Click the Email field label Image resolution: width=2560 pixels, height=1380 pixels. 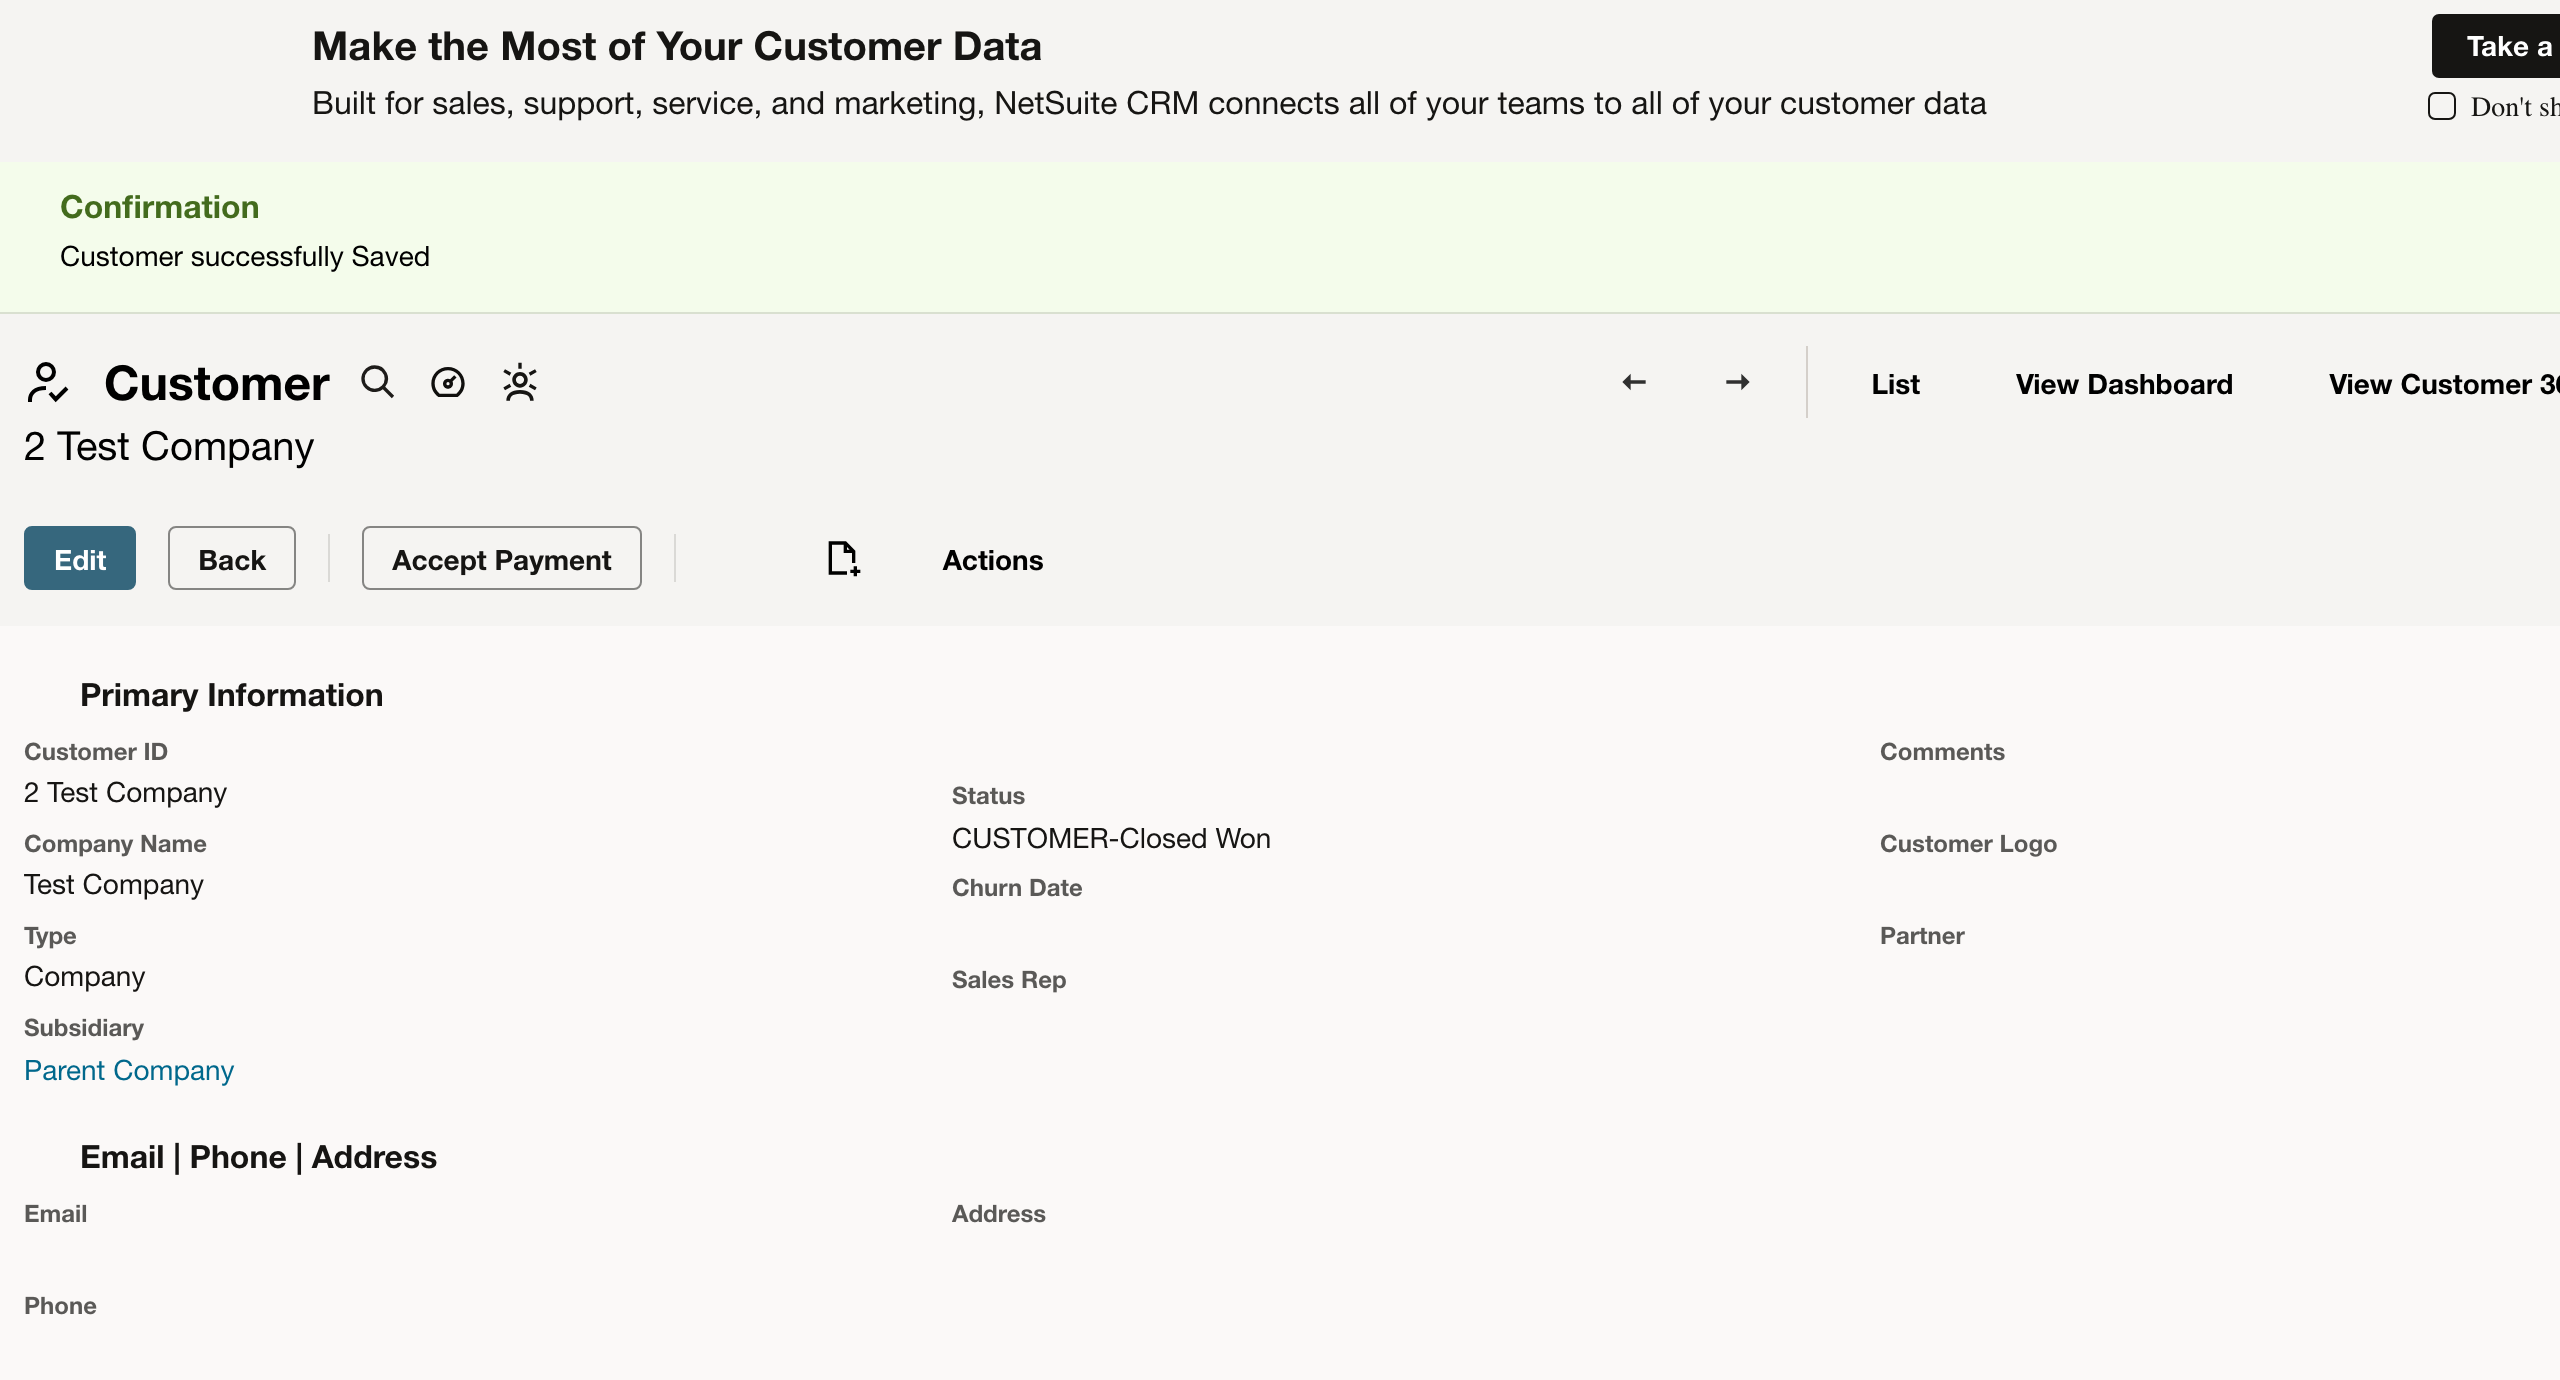click(56, 1214)
